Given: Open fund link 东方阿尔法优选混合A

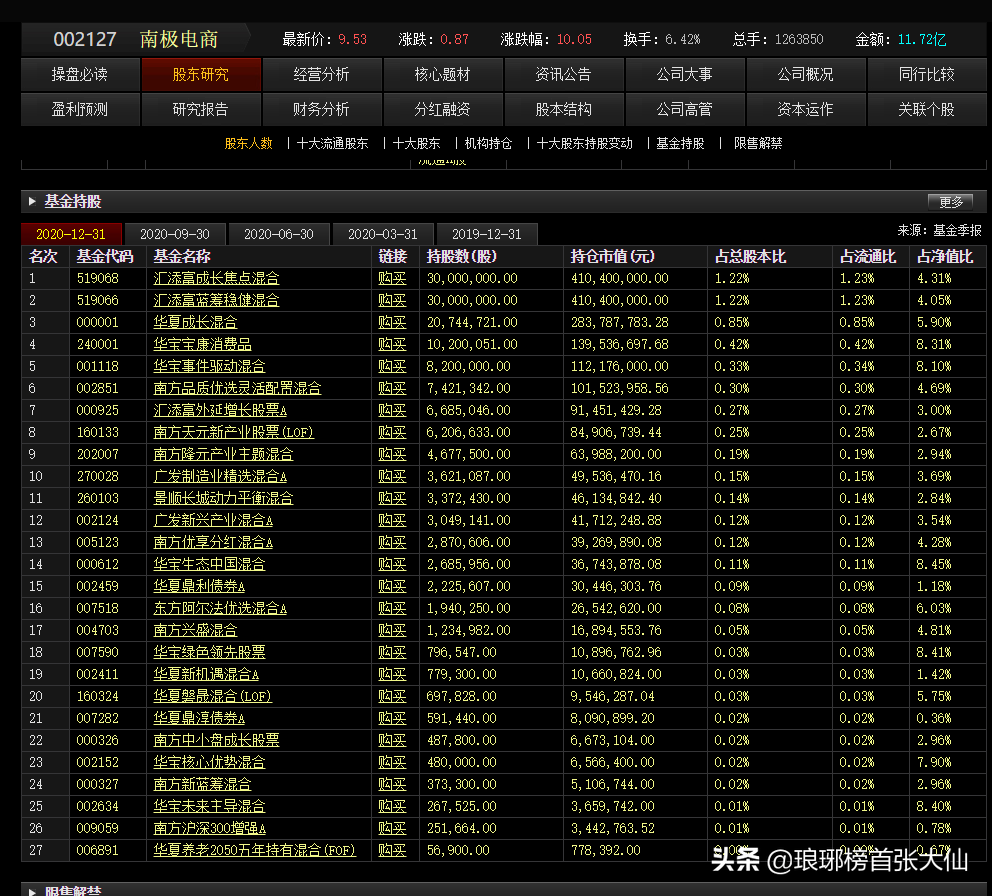Looking at the screenshot, I should point(220,609).
